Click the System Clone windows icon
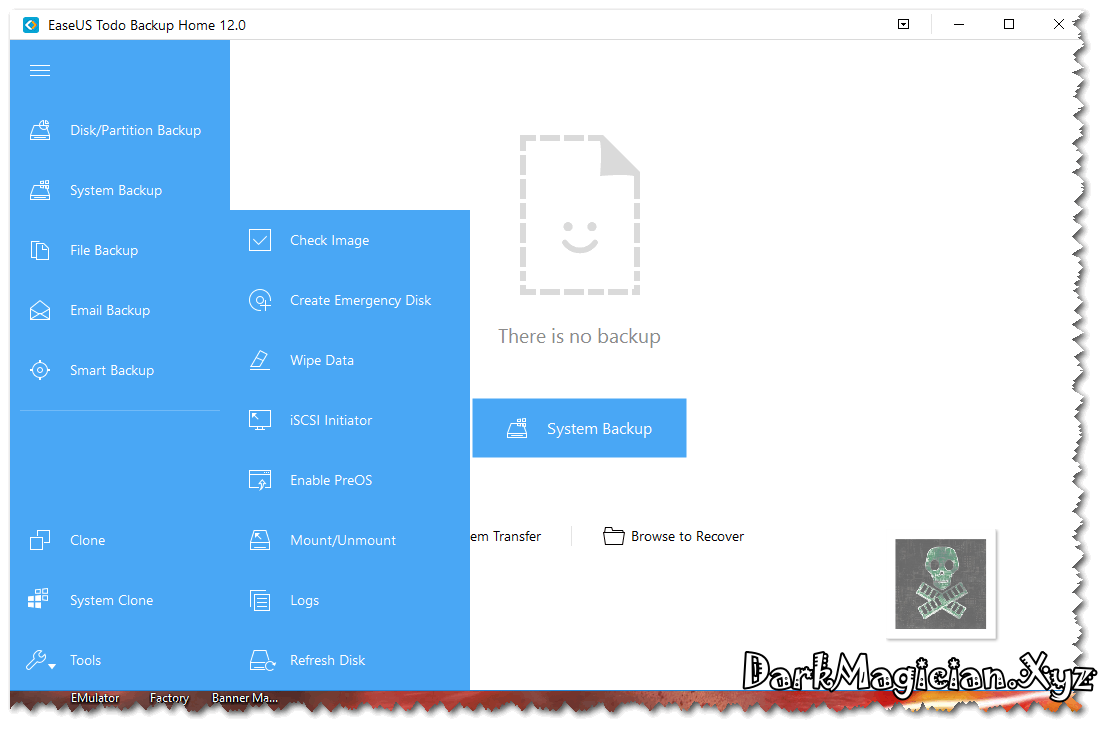Screen dimensions: 1101x729 pos(38,599)
